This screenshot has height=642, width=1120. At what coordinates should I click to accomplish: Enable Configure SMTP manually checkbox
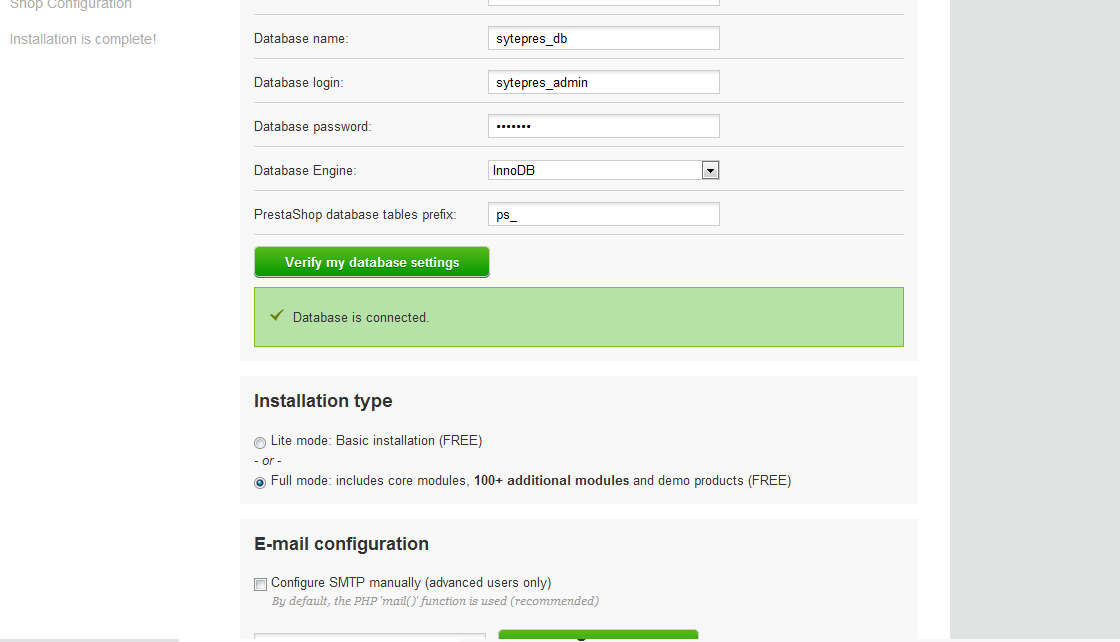pos(261,584)
